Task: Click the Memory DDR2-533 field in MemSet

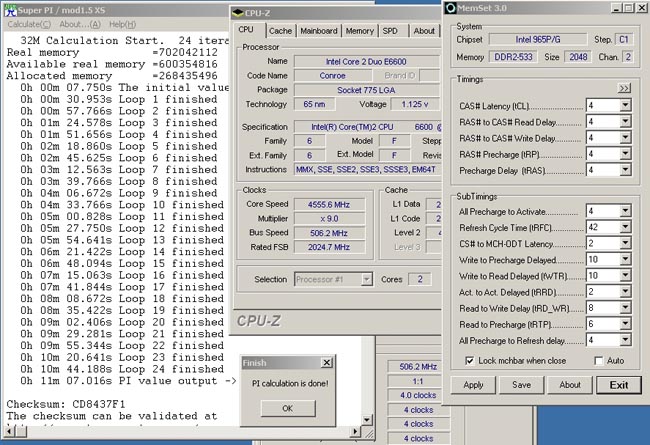Action: tap(513, 57)
